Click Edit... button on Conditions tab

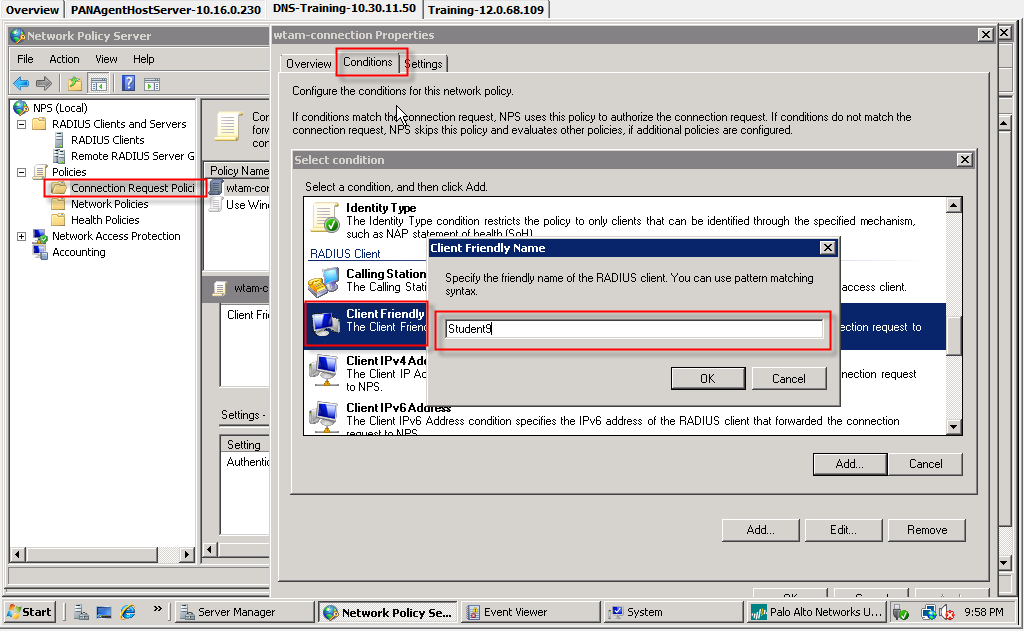click(843, 530)
